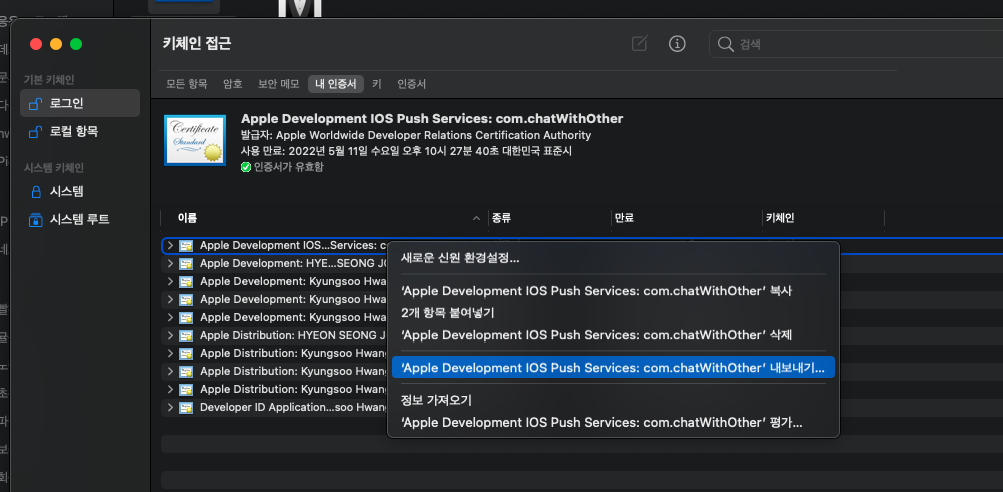Select the Apple Development: HYE...SEONG row name
Viewport: 1003px width, 492px height.
294,264
